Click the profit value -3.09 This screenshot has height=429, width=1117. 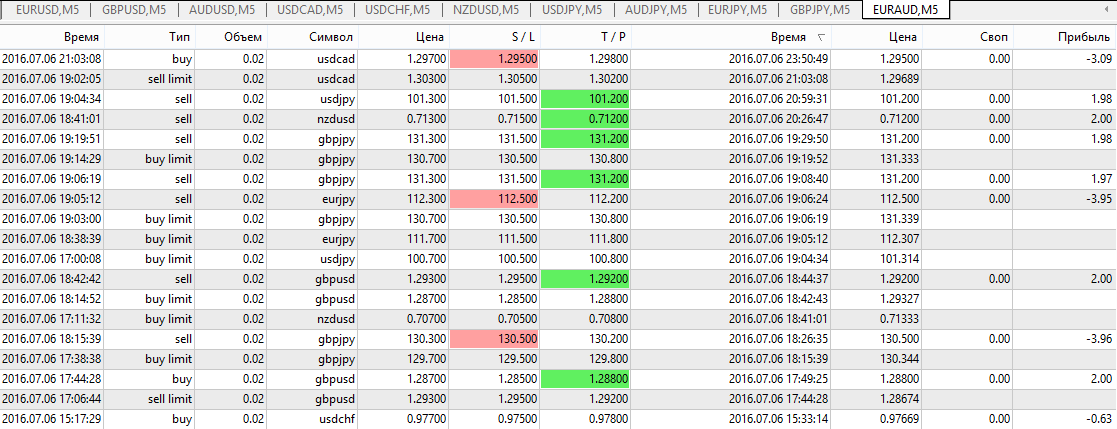coord(1096,59)
